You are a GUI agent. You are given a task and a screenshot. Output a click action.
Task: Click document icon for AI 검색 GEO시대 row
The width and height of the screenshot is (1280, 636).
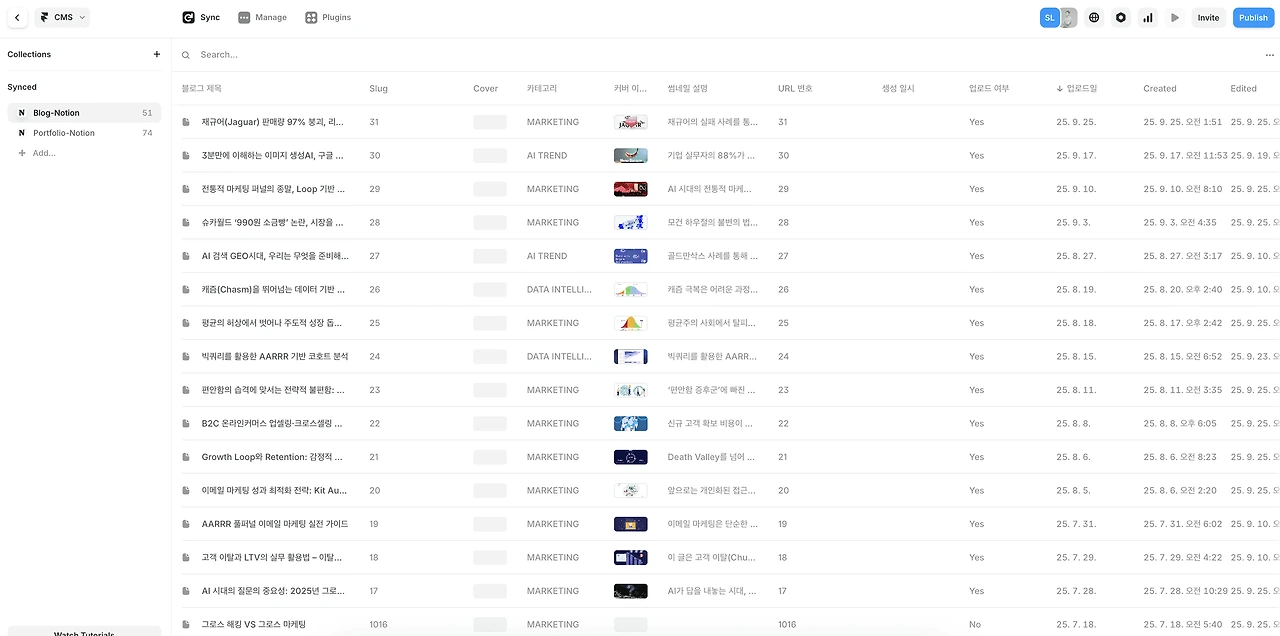click(186, 256)
